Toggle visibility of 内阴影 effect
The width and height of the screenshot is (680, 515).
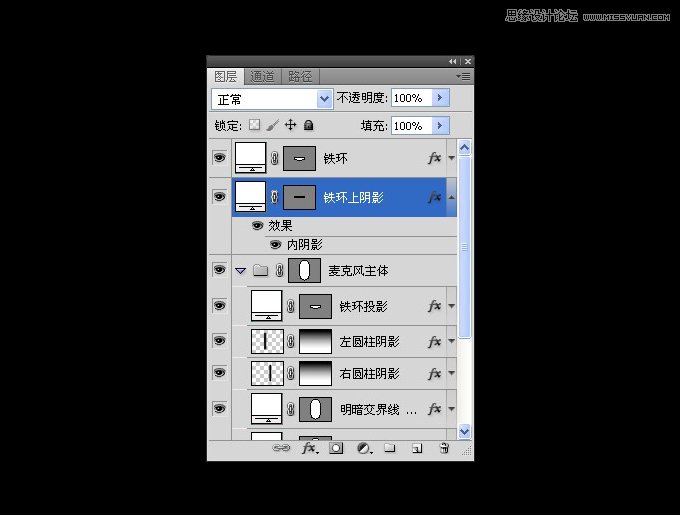pos(275,244)
